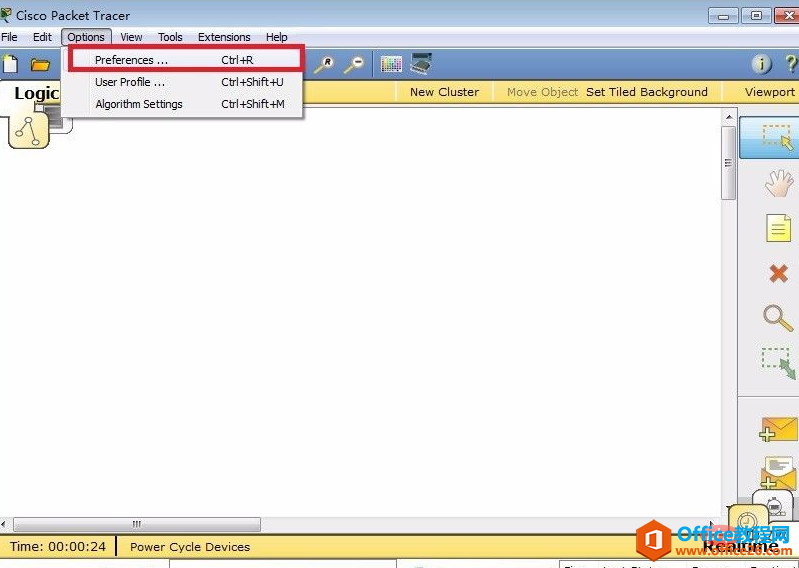Viewport: 799px width, 568px height.
Task: Create a new file with the New icon
Action: pyautogui.click(x=10, y=65)
